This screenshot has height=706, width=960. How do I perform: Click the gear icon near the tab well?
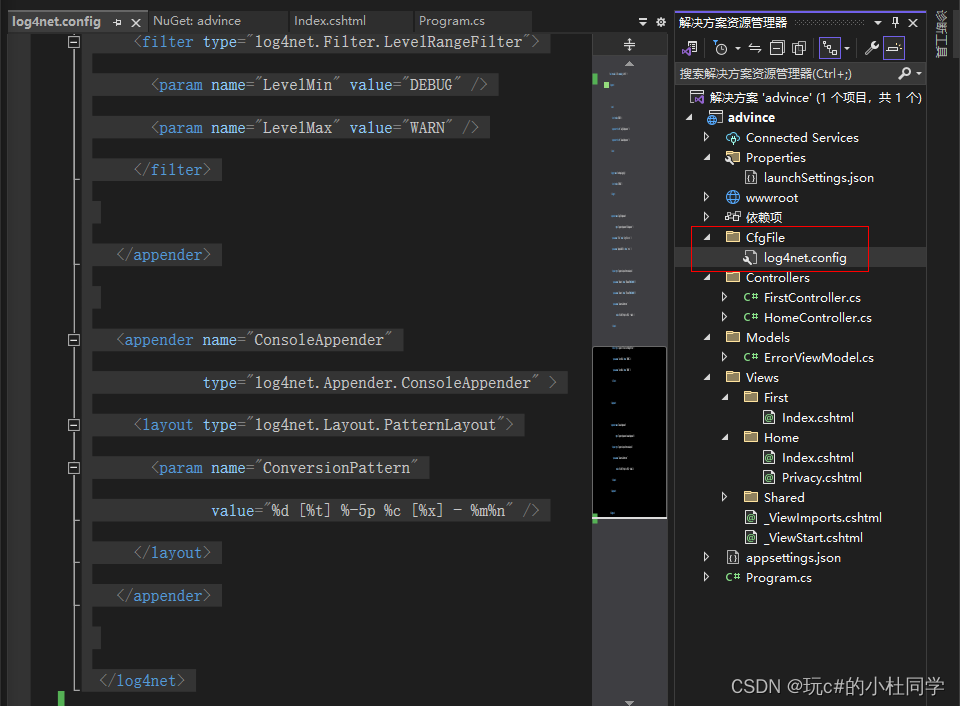[659, 20]
